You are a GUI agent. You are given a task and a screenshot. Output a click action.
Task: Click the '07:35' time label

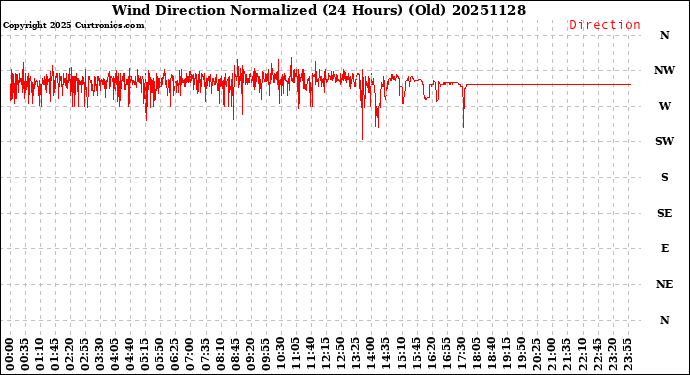[x=205, y=355]
